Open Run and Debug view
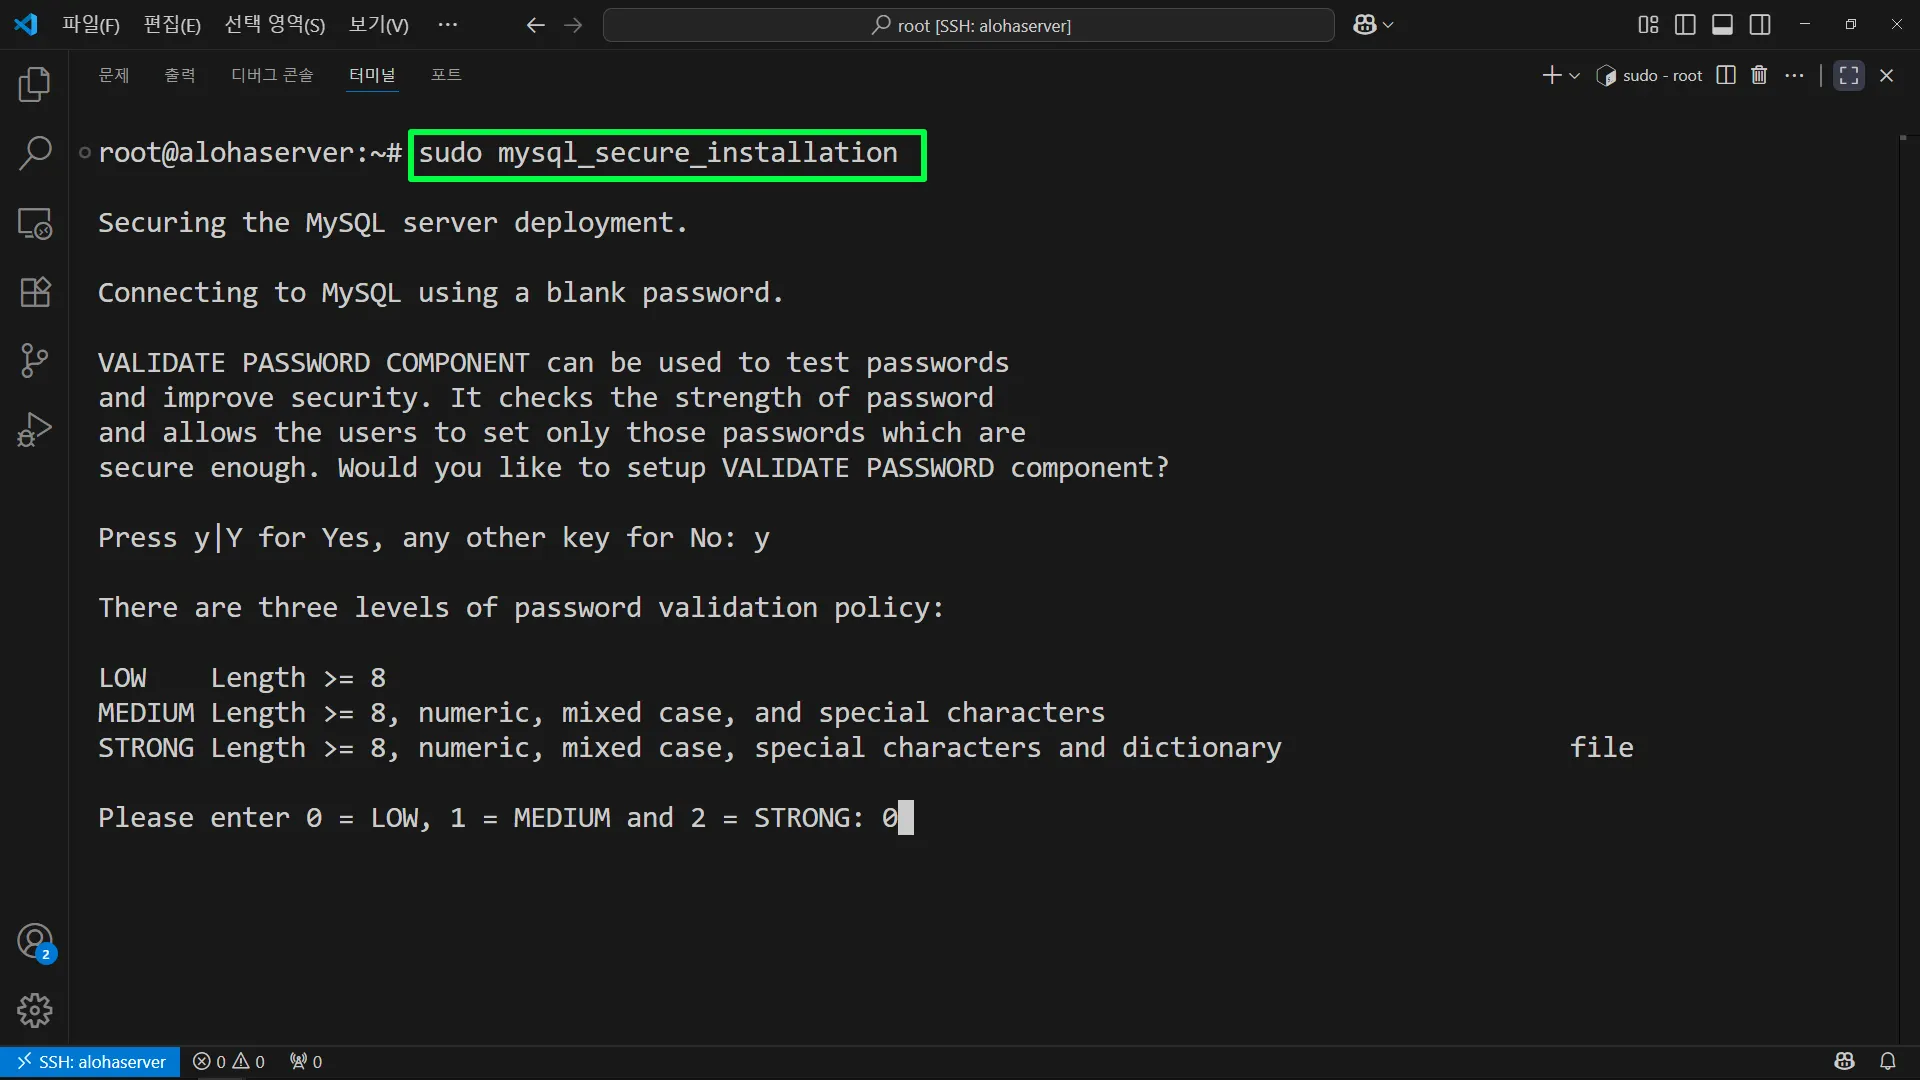Screen dimensions: 1920x1080 [x=35, y=430]
